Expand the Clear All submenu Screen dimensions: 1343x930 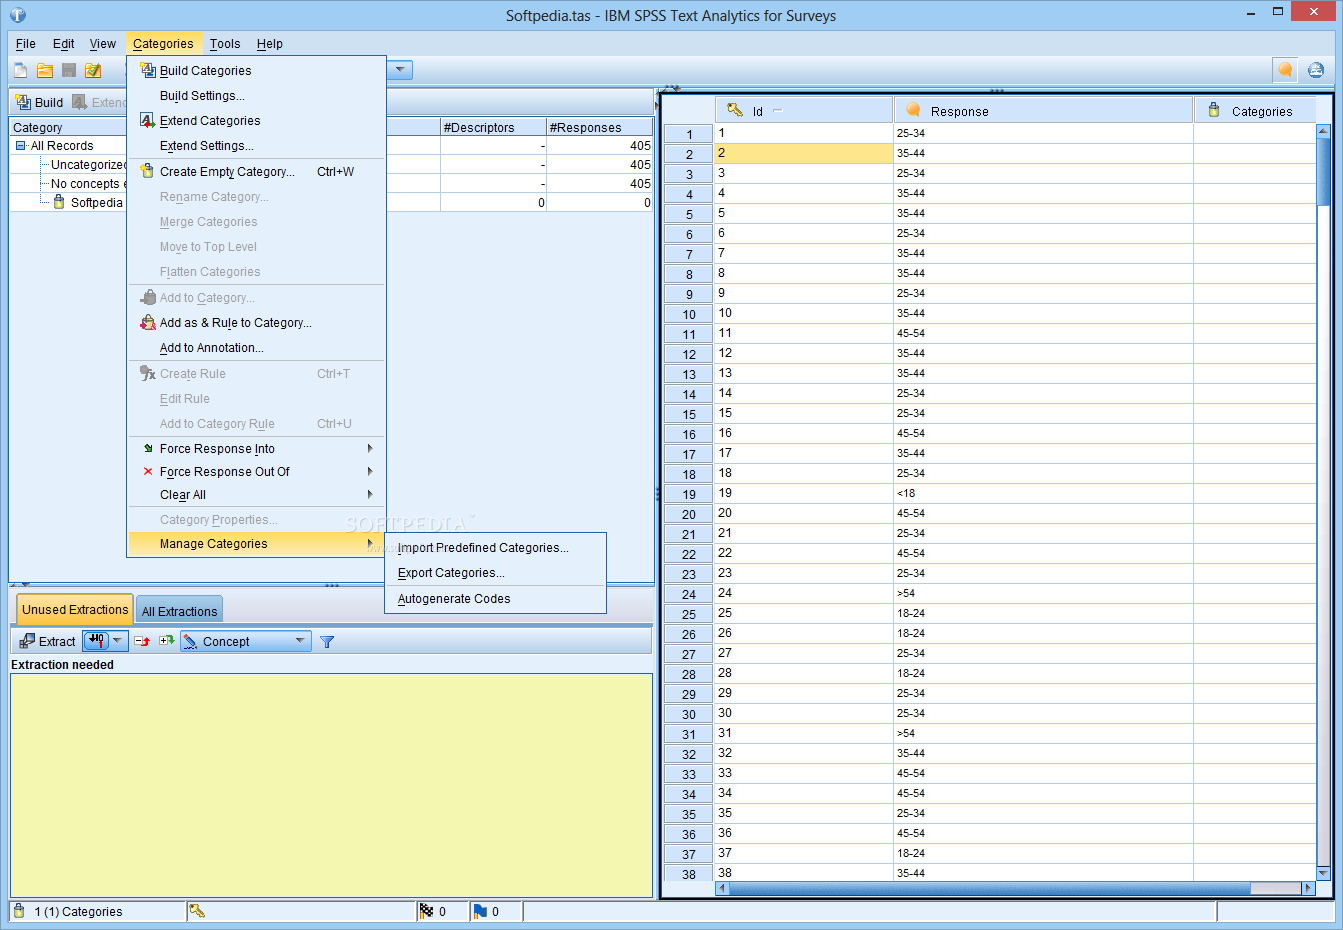coord(256,495)
